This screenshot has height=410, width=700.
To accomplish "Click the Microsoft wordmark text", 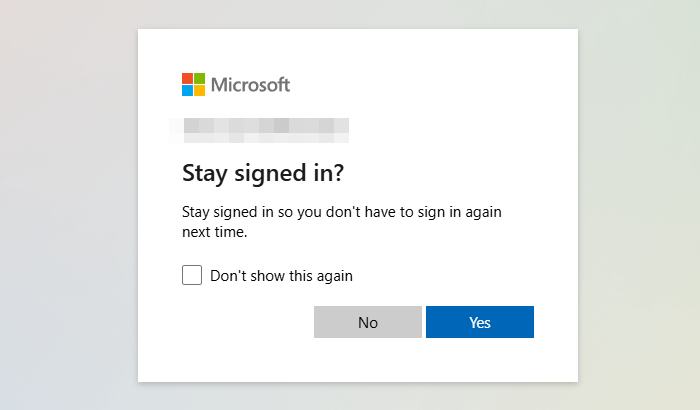I will click(x=250, y=85).
